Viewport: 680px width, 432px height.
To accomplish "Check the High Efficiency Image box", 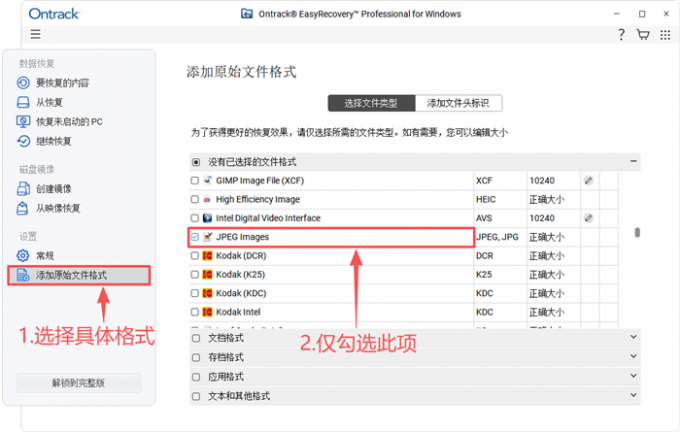I will point(195,199).
